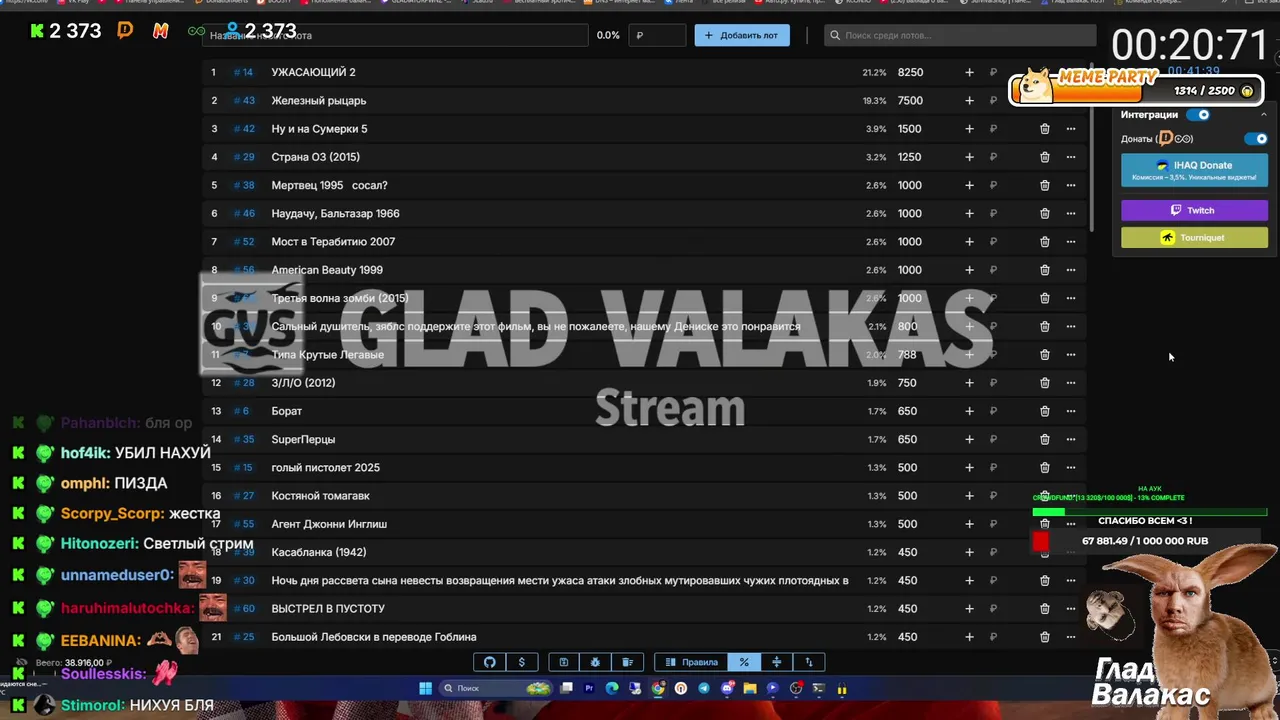
Task: Add amount to Большой Лебовски lot
Action: click(969, 637)
